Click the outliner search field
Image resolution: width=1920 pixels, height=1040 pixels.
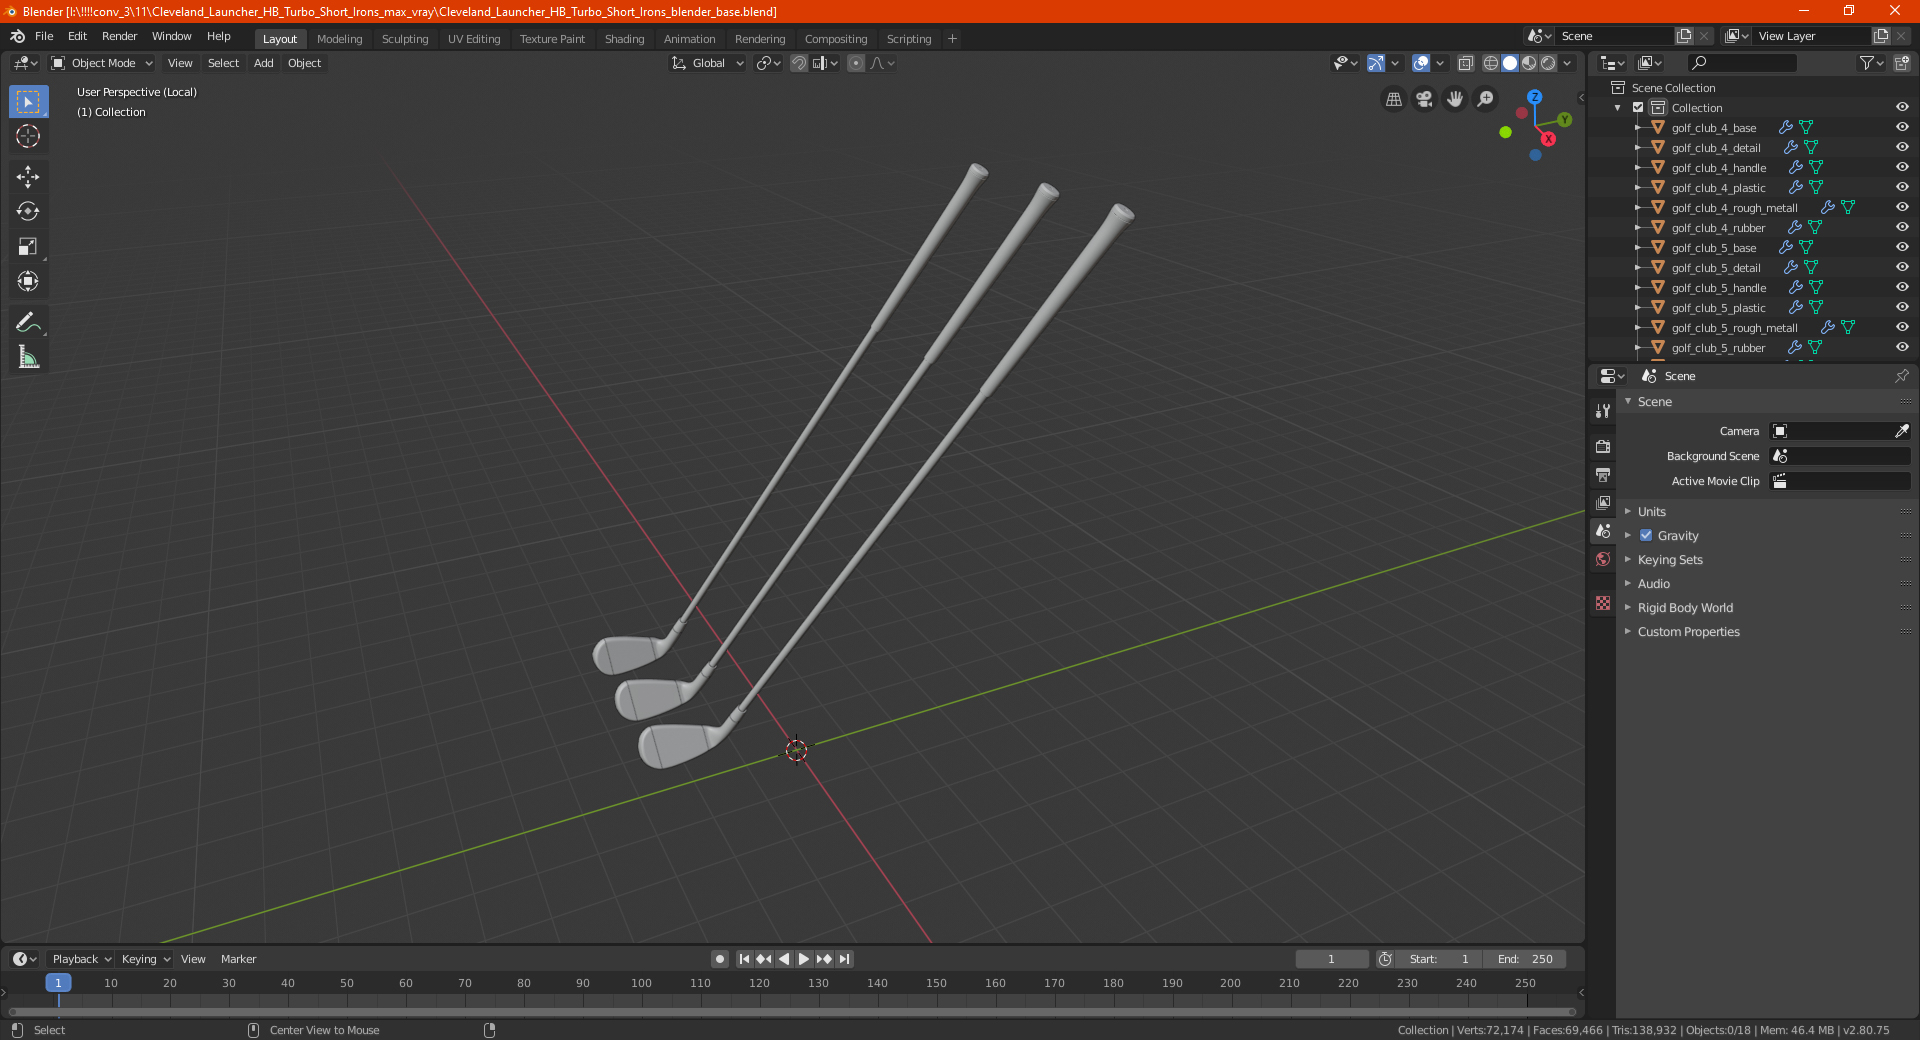click(1741, 63)
